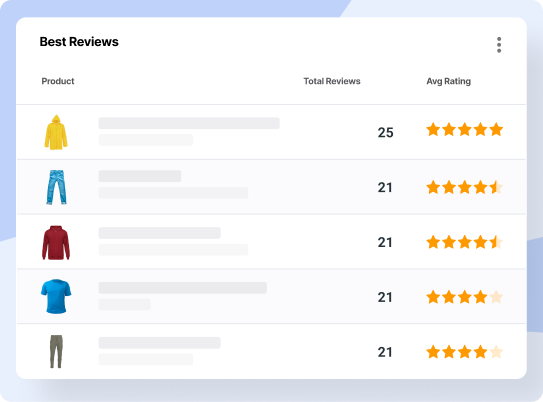Open the product title placeholder beside the raincoat
Screen dimensions: 543x402
[x=189, y=123]
